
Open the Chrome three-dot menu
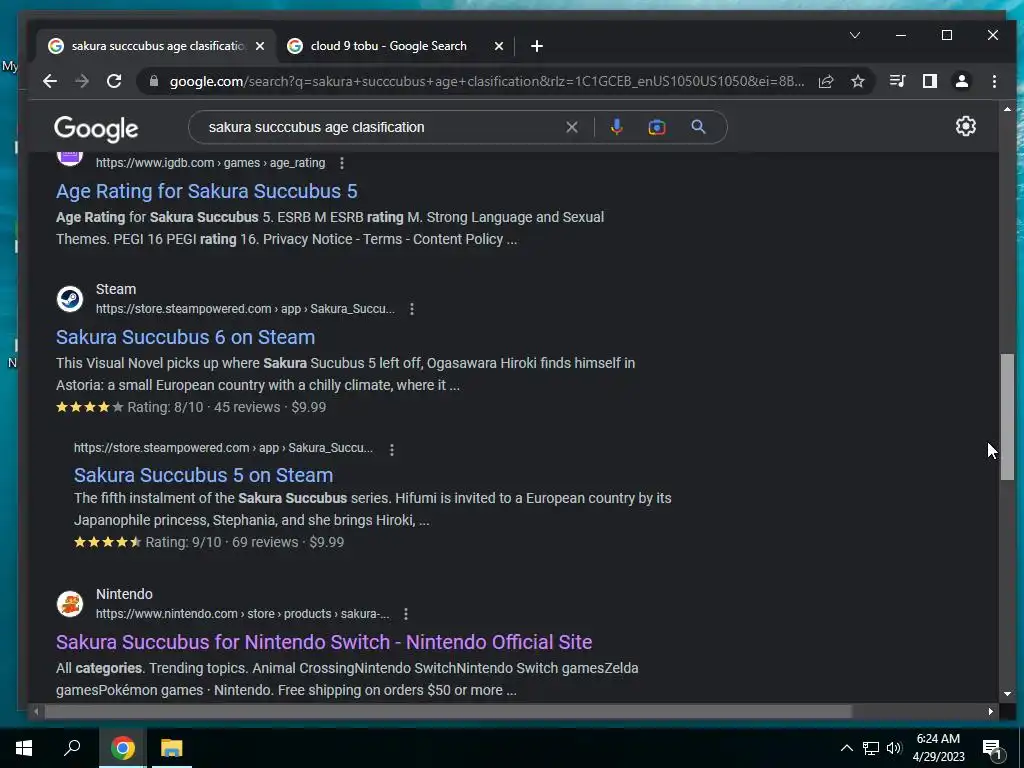tap(994, 81)
